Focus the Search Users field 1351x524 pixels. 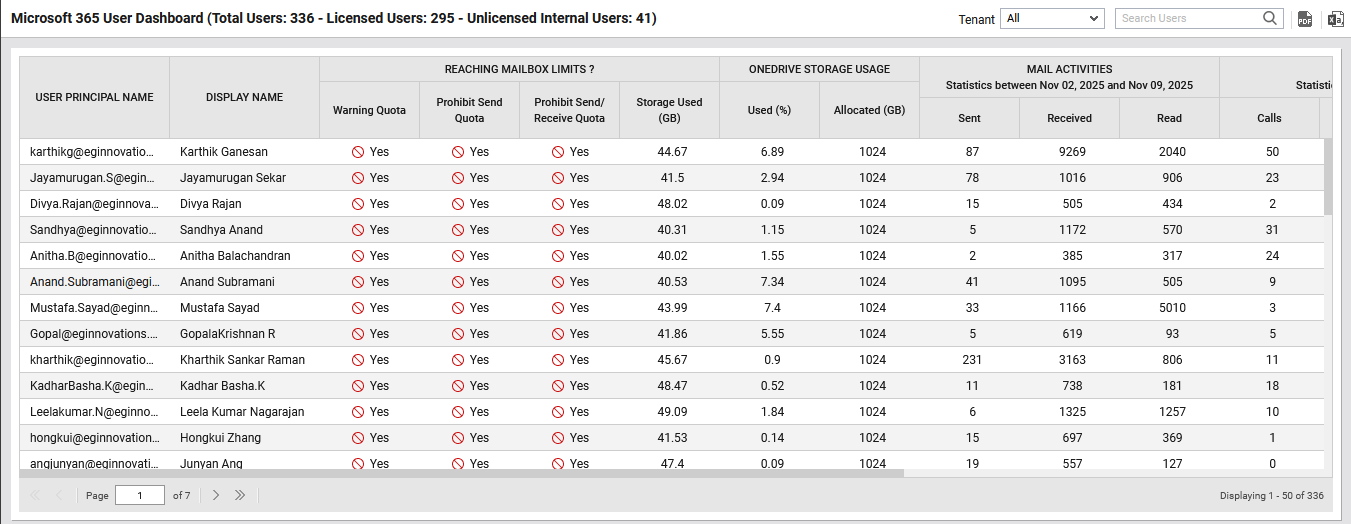pos(1188,18)
